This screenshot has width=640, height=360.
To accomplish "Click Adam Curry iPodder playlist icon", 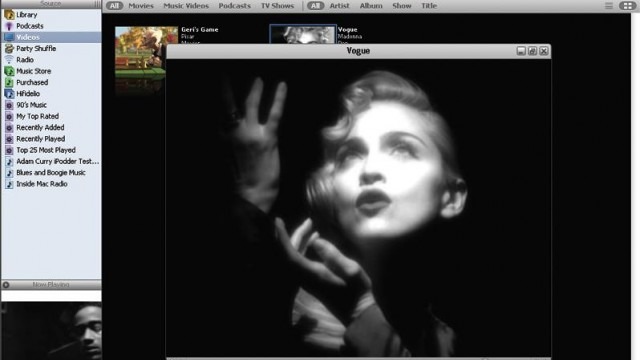I will pos(9,162).
